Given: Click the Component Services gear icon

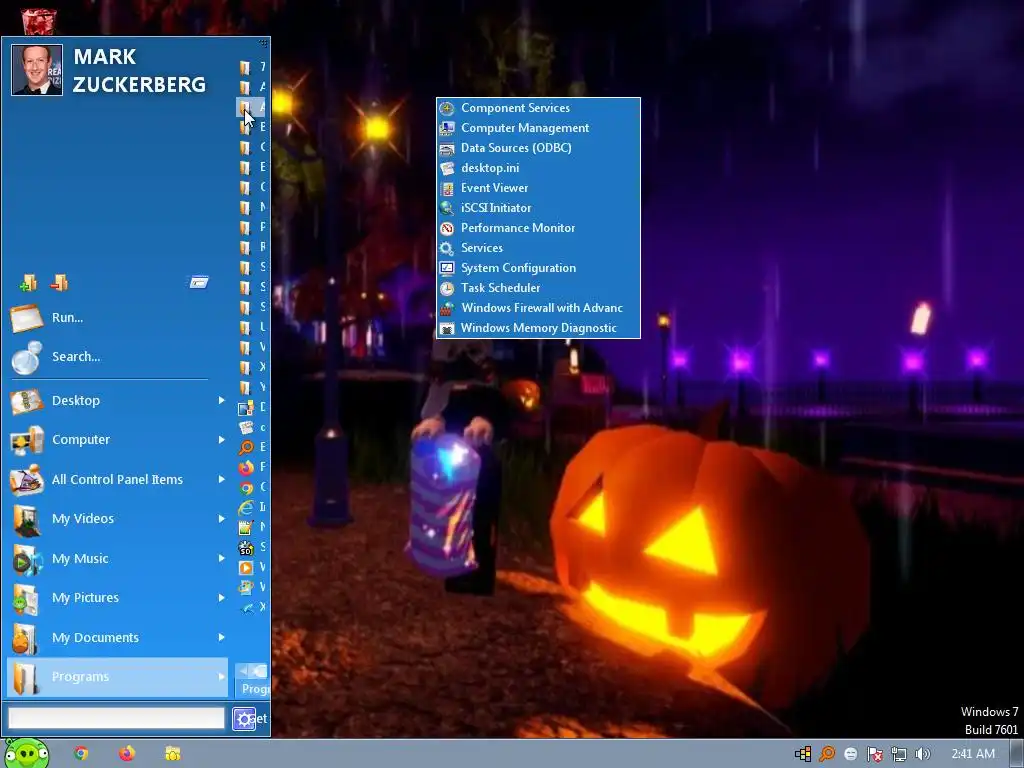Looking at the screenshot, I should tap(447, 108).
